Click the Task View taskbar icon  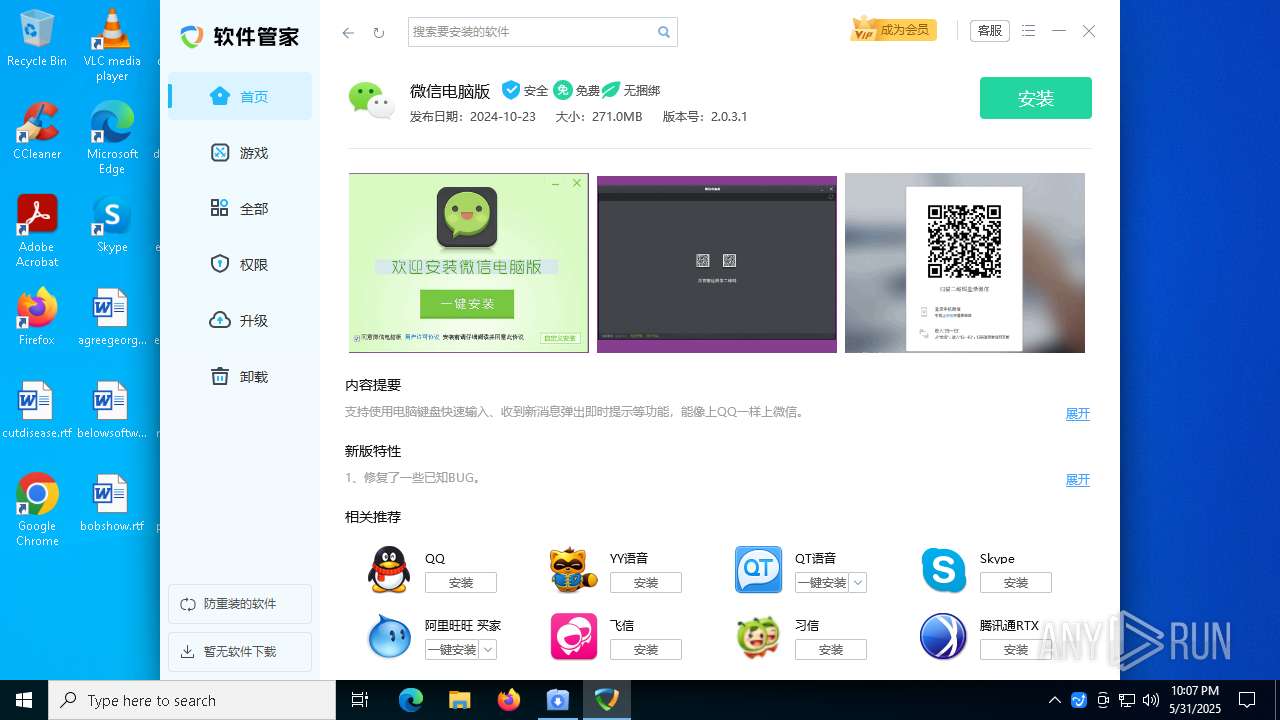click(361, 700)
